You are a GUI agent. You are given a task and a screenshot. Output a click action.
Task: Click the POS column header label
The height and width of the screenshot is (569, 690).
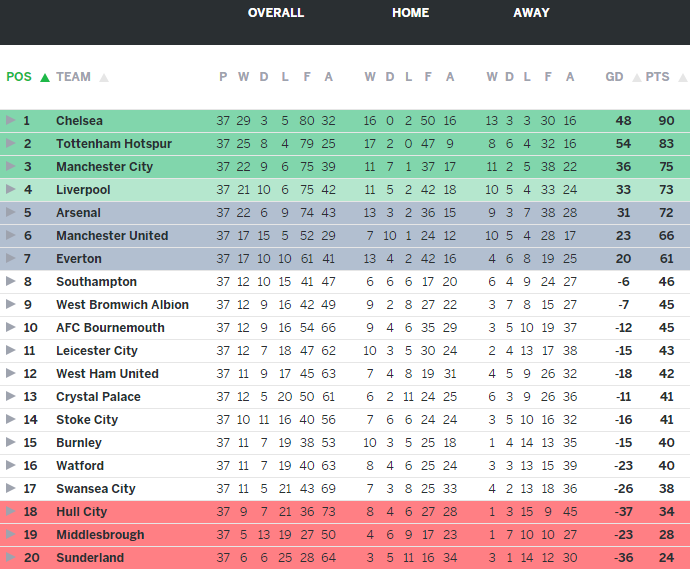click(x=19, y=77)
